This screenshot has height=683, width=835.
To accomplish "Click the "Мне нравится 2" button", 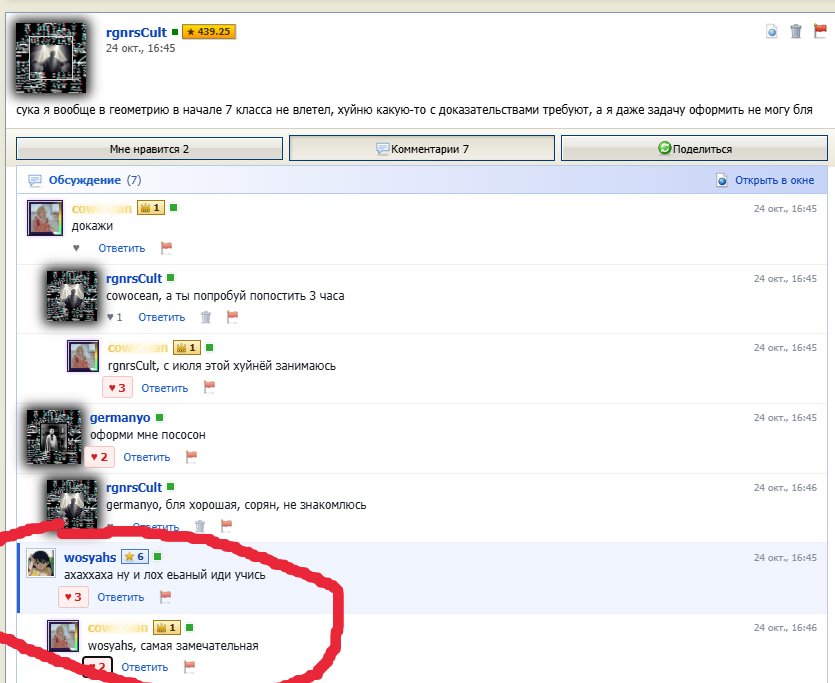I will coord(149,149).
